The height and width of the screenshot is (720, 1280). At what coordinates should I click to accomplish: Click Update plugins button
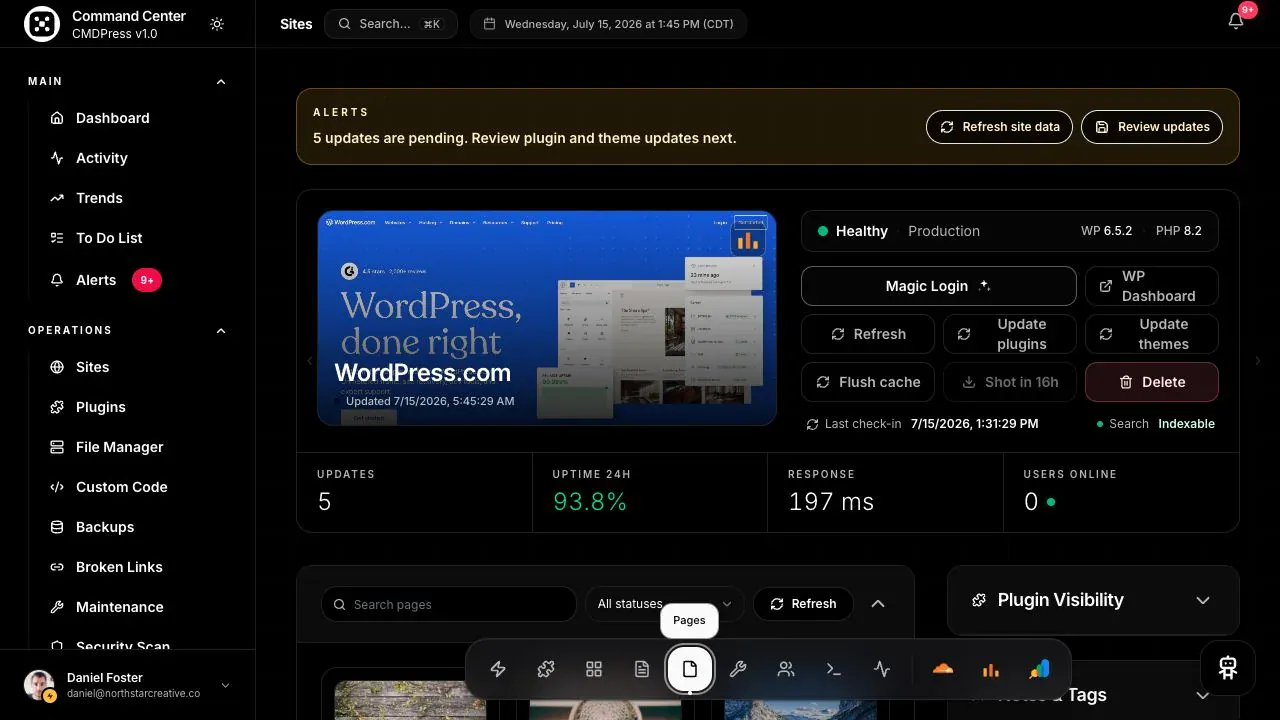point(1010,334)
